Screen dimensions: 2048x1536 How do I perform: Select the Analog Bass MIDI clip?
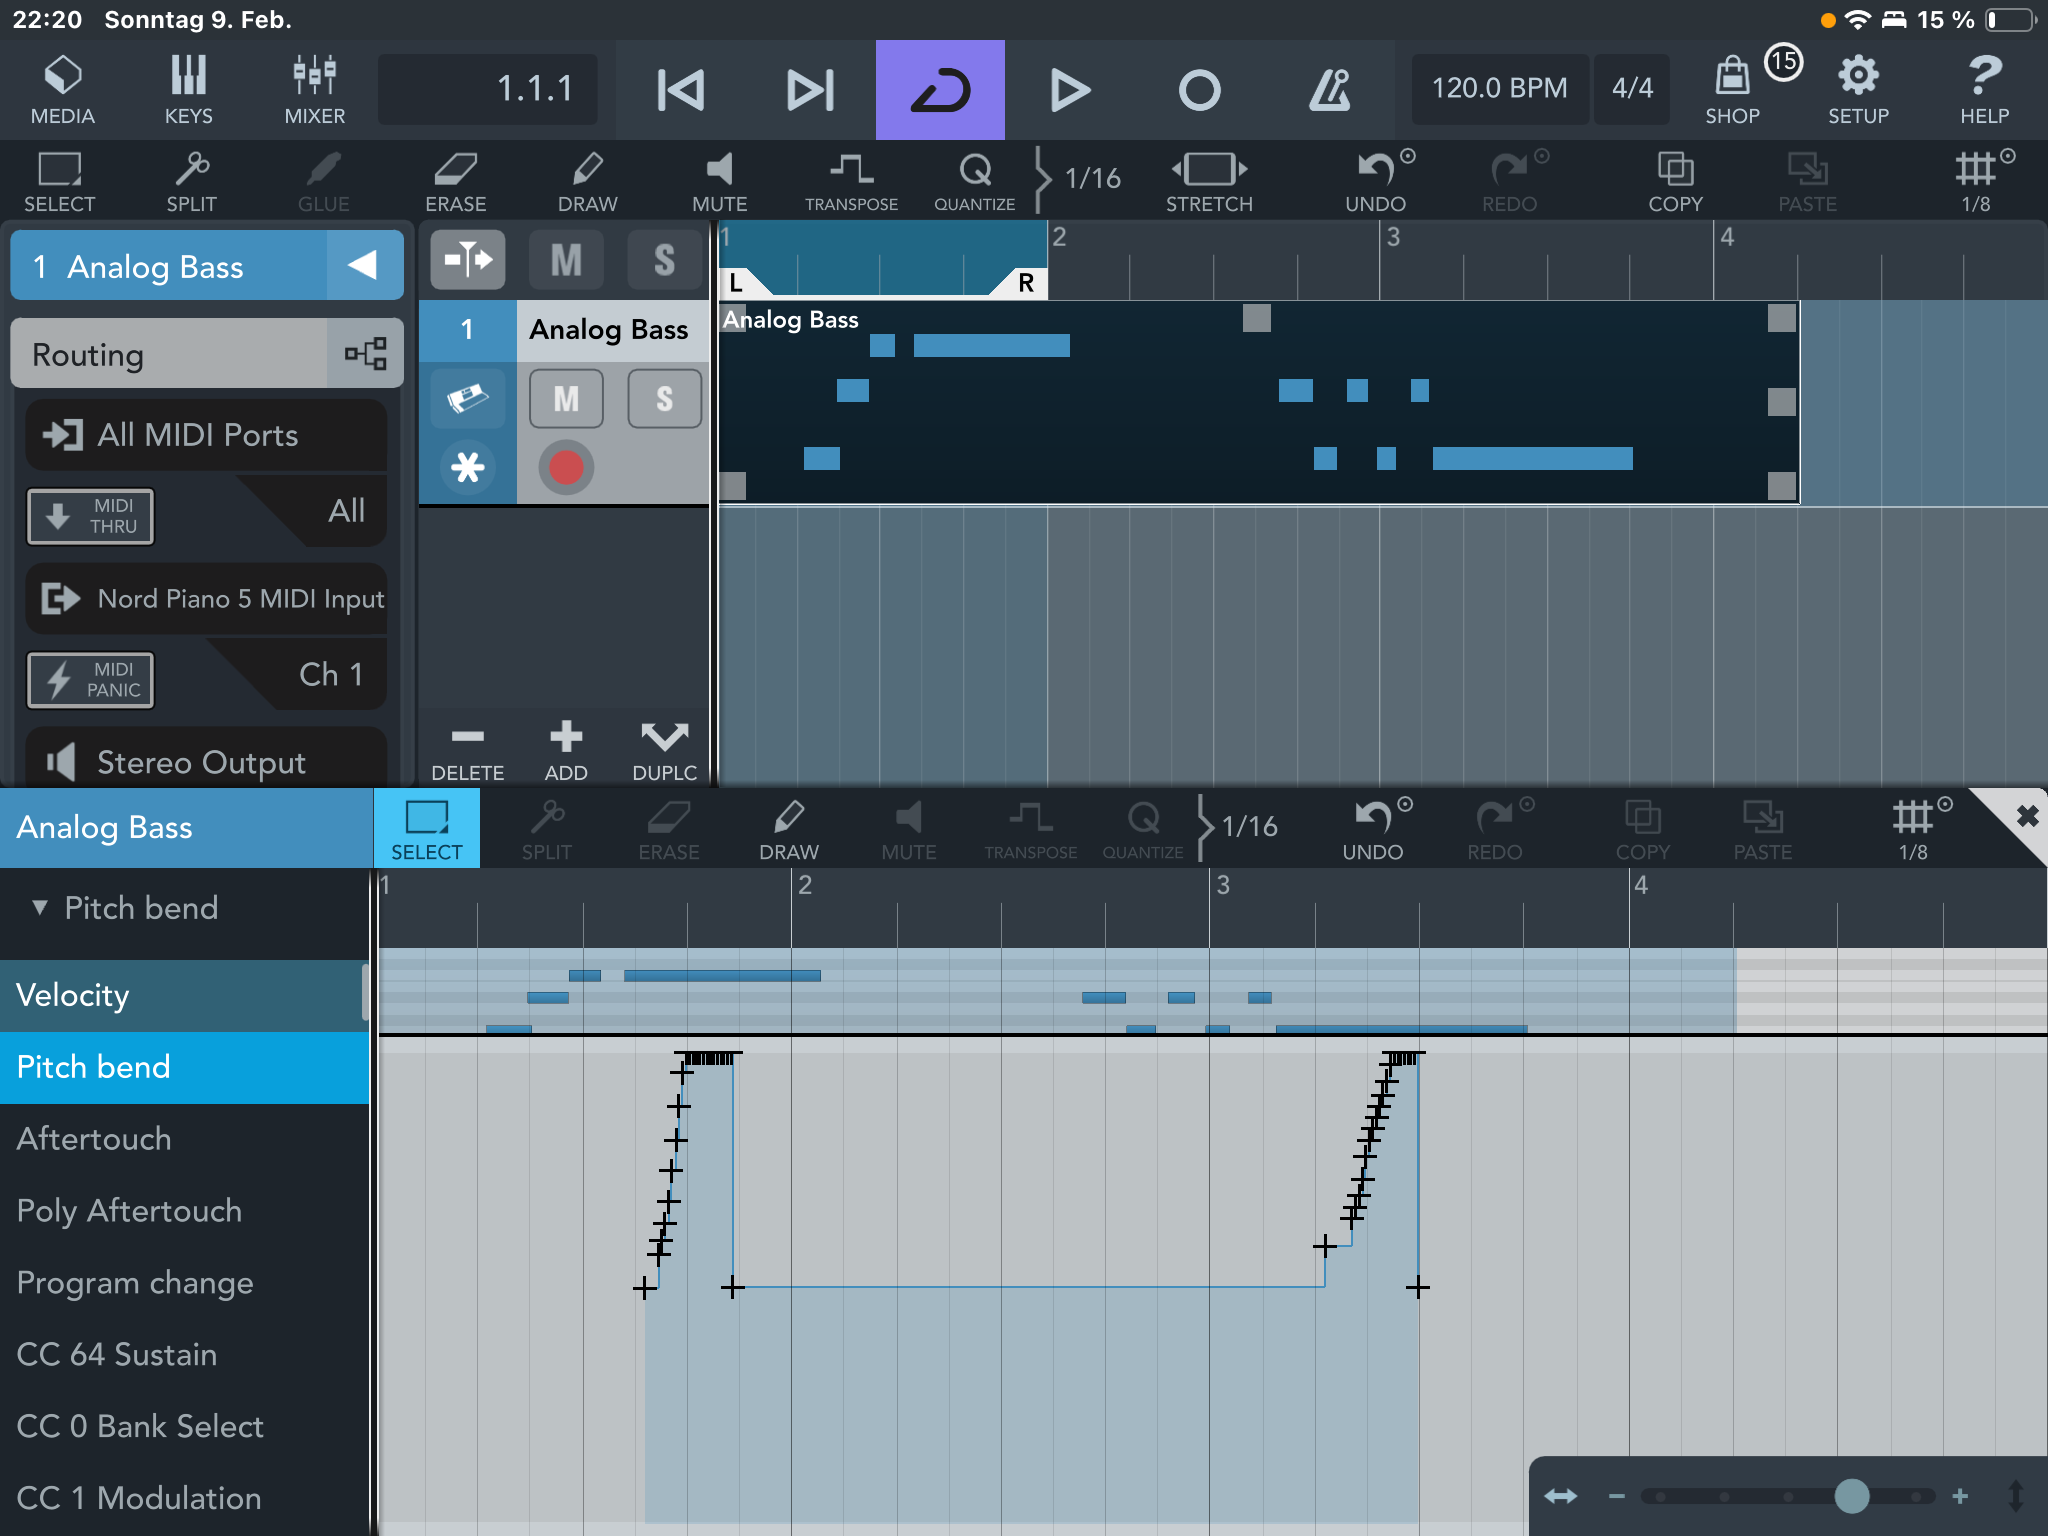point(1259,402)
